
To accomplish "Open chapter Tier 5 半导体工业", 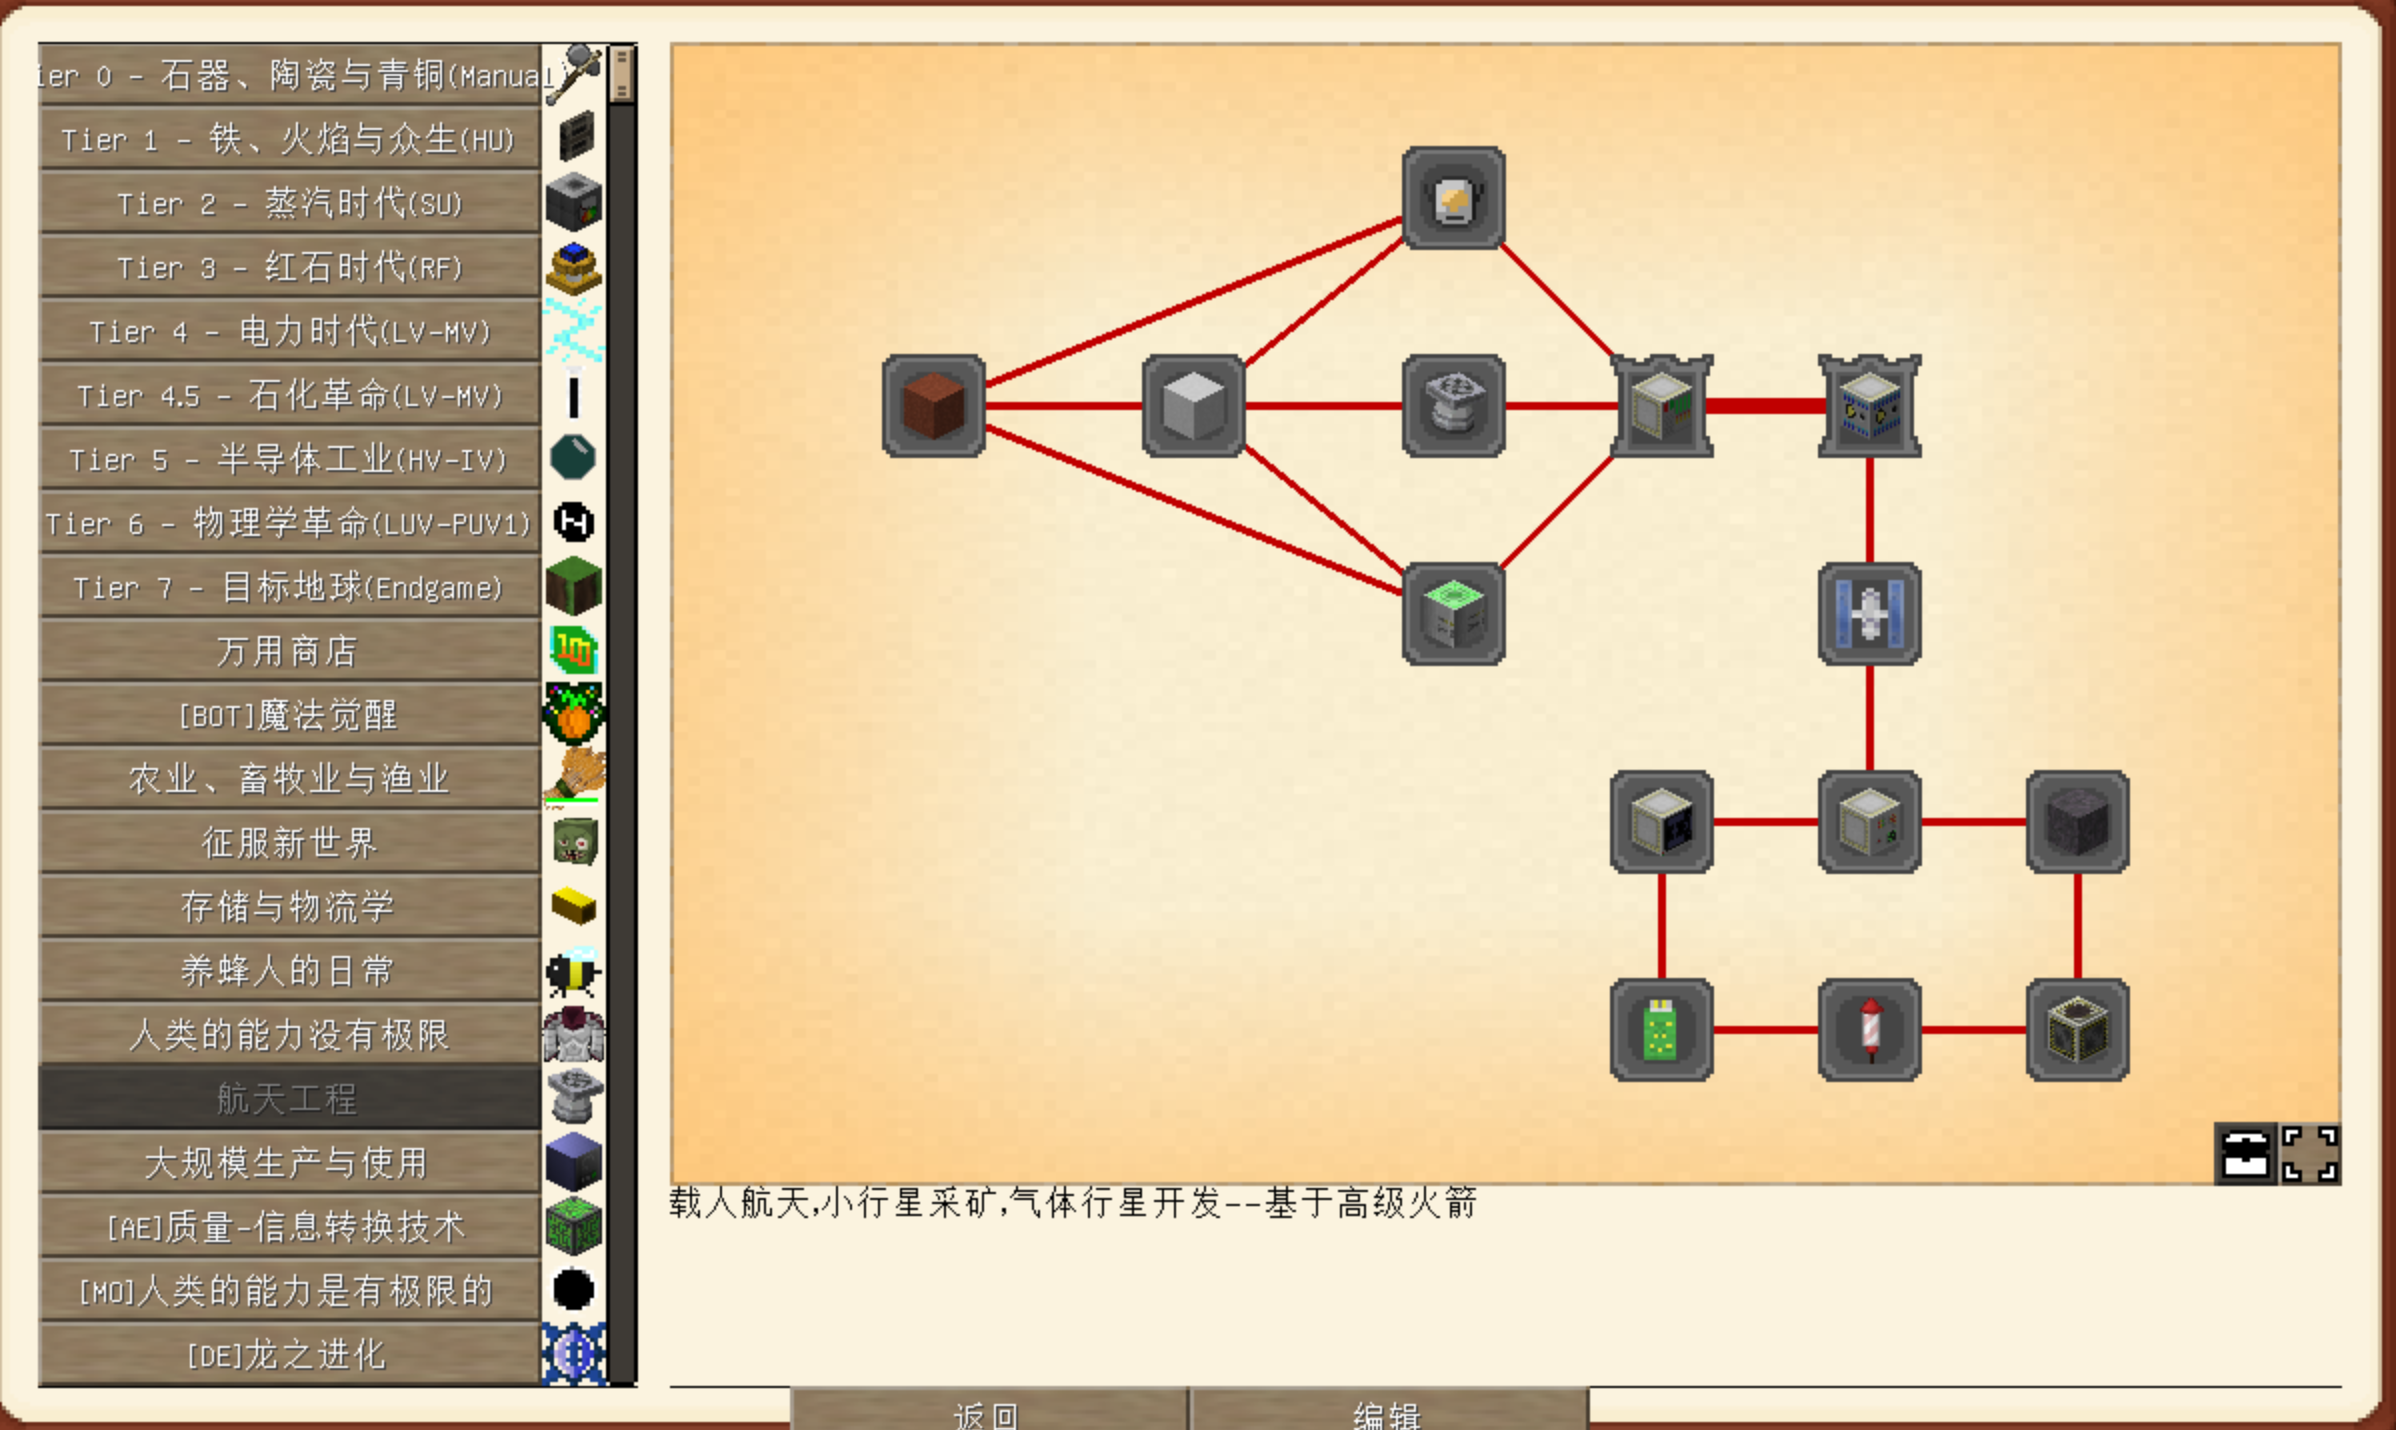I will (290, 458).
